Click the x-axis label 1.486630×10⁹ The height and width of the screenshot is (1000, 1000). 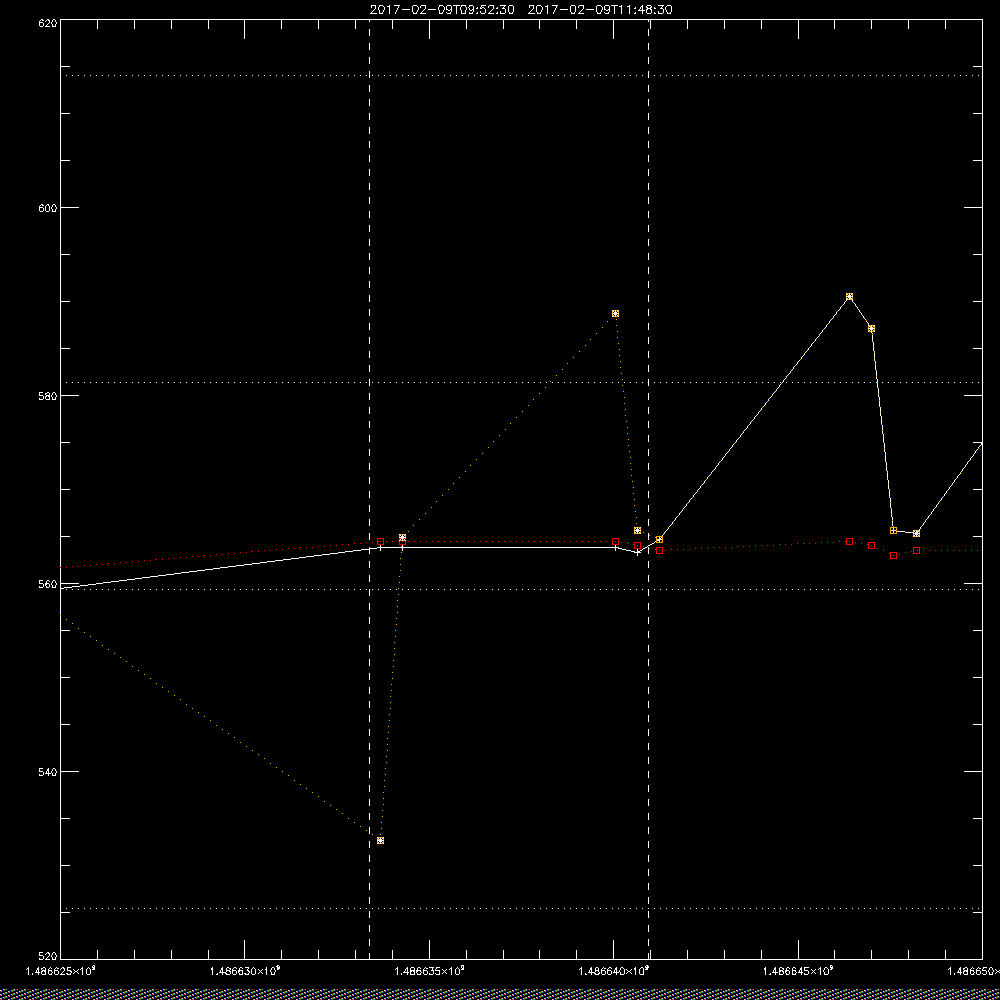(x=245, y=971)
